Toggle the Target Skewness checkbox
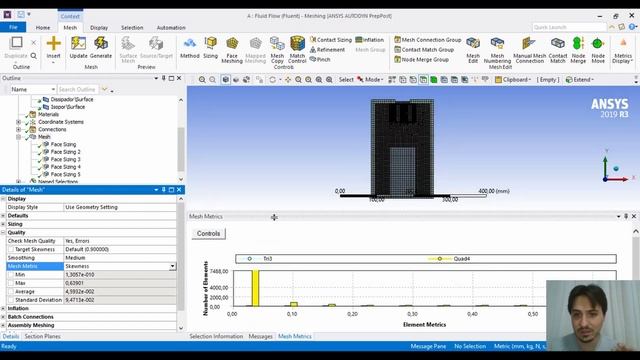This screenshot has width=640, height=360. pos(11,249)
